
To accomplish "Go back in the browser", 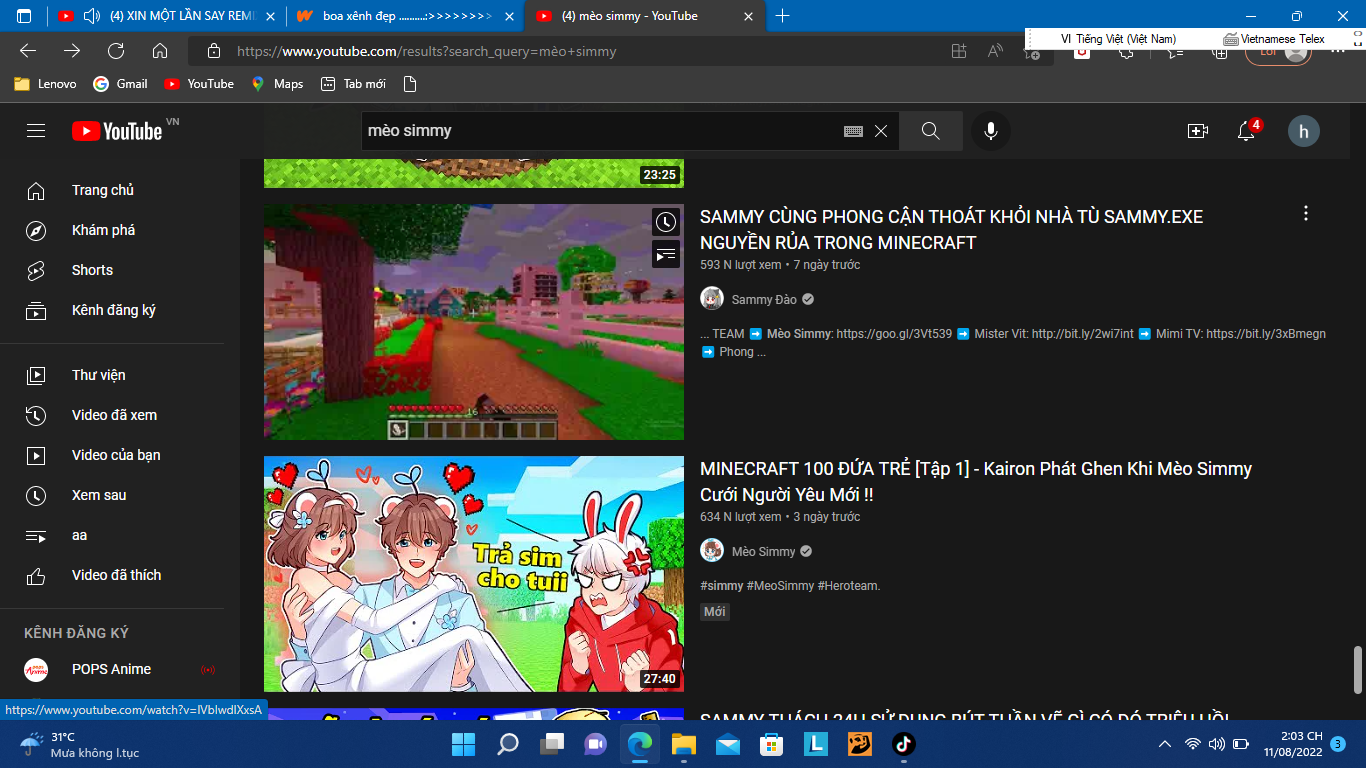I will (x=28, y=51).
